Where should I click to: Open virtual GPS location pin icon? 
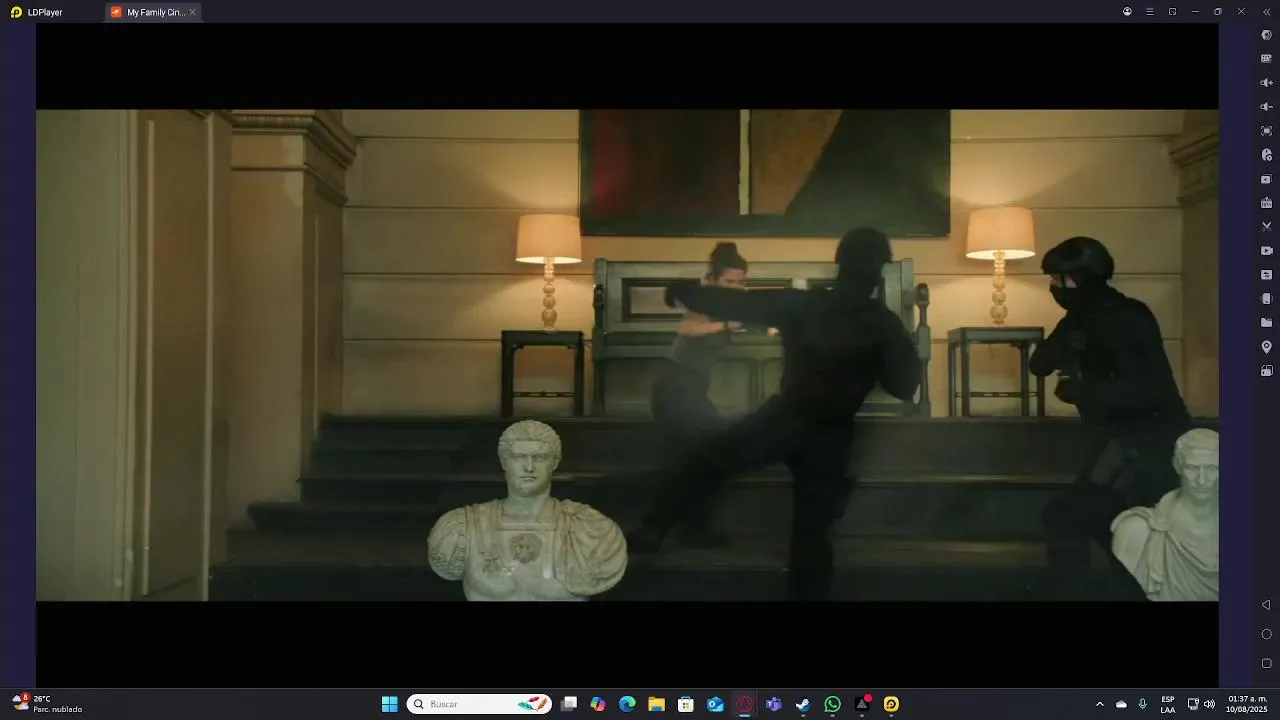[1266, 347]
